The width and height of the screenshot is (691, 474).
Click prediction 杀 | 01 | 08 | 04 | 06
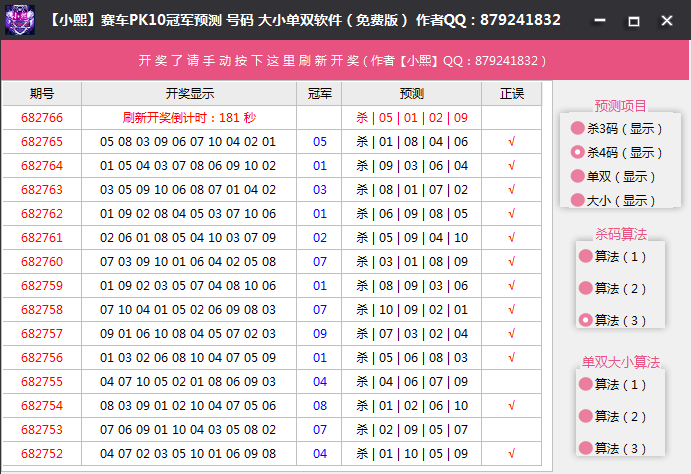coord(412,141)
